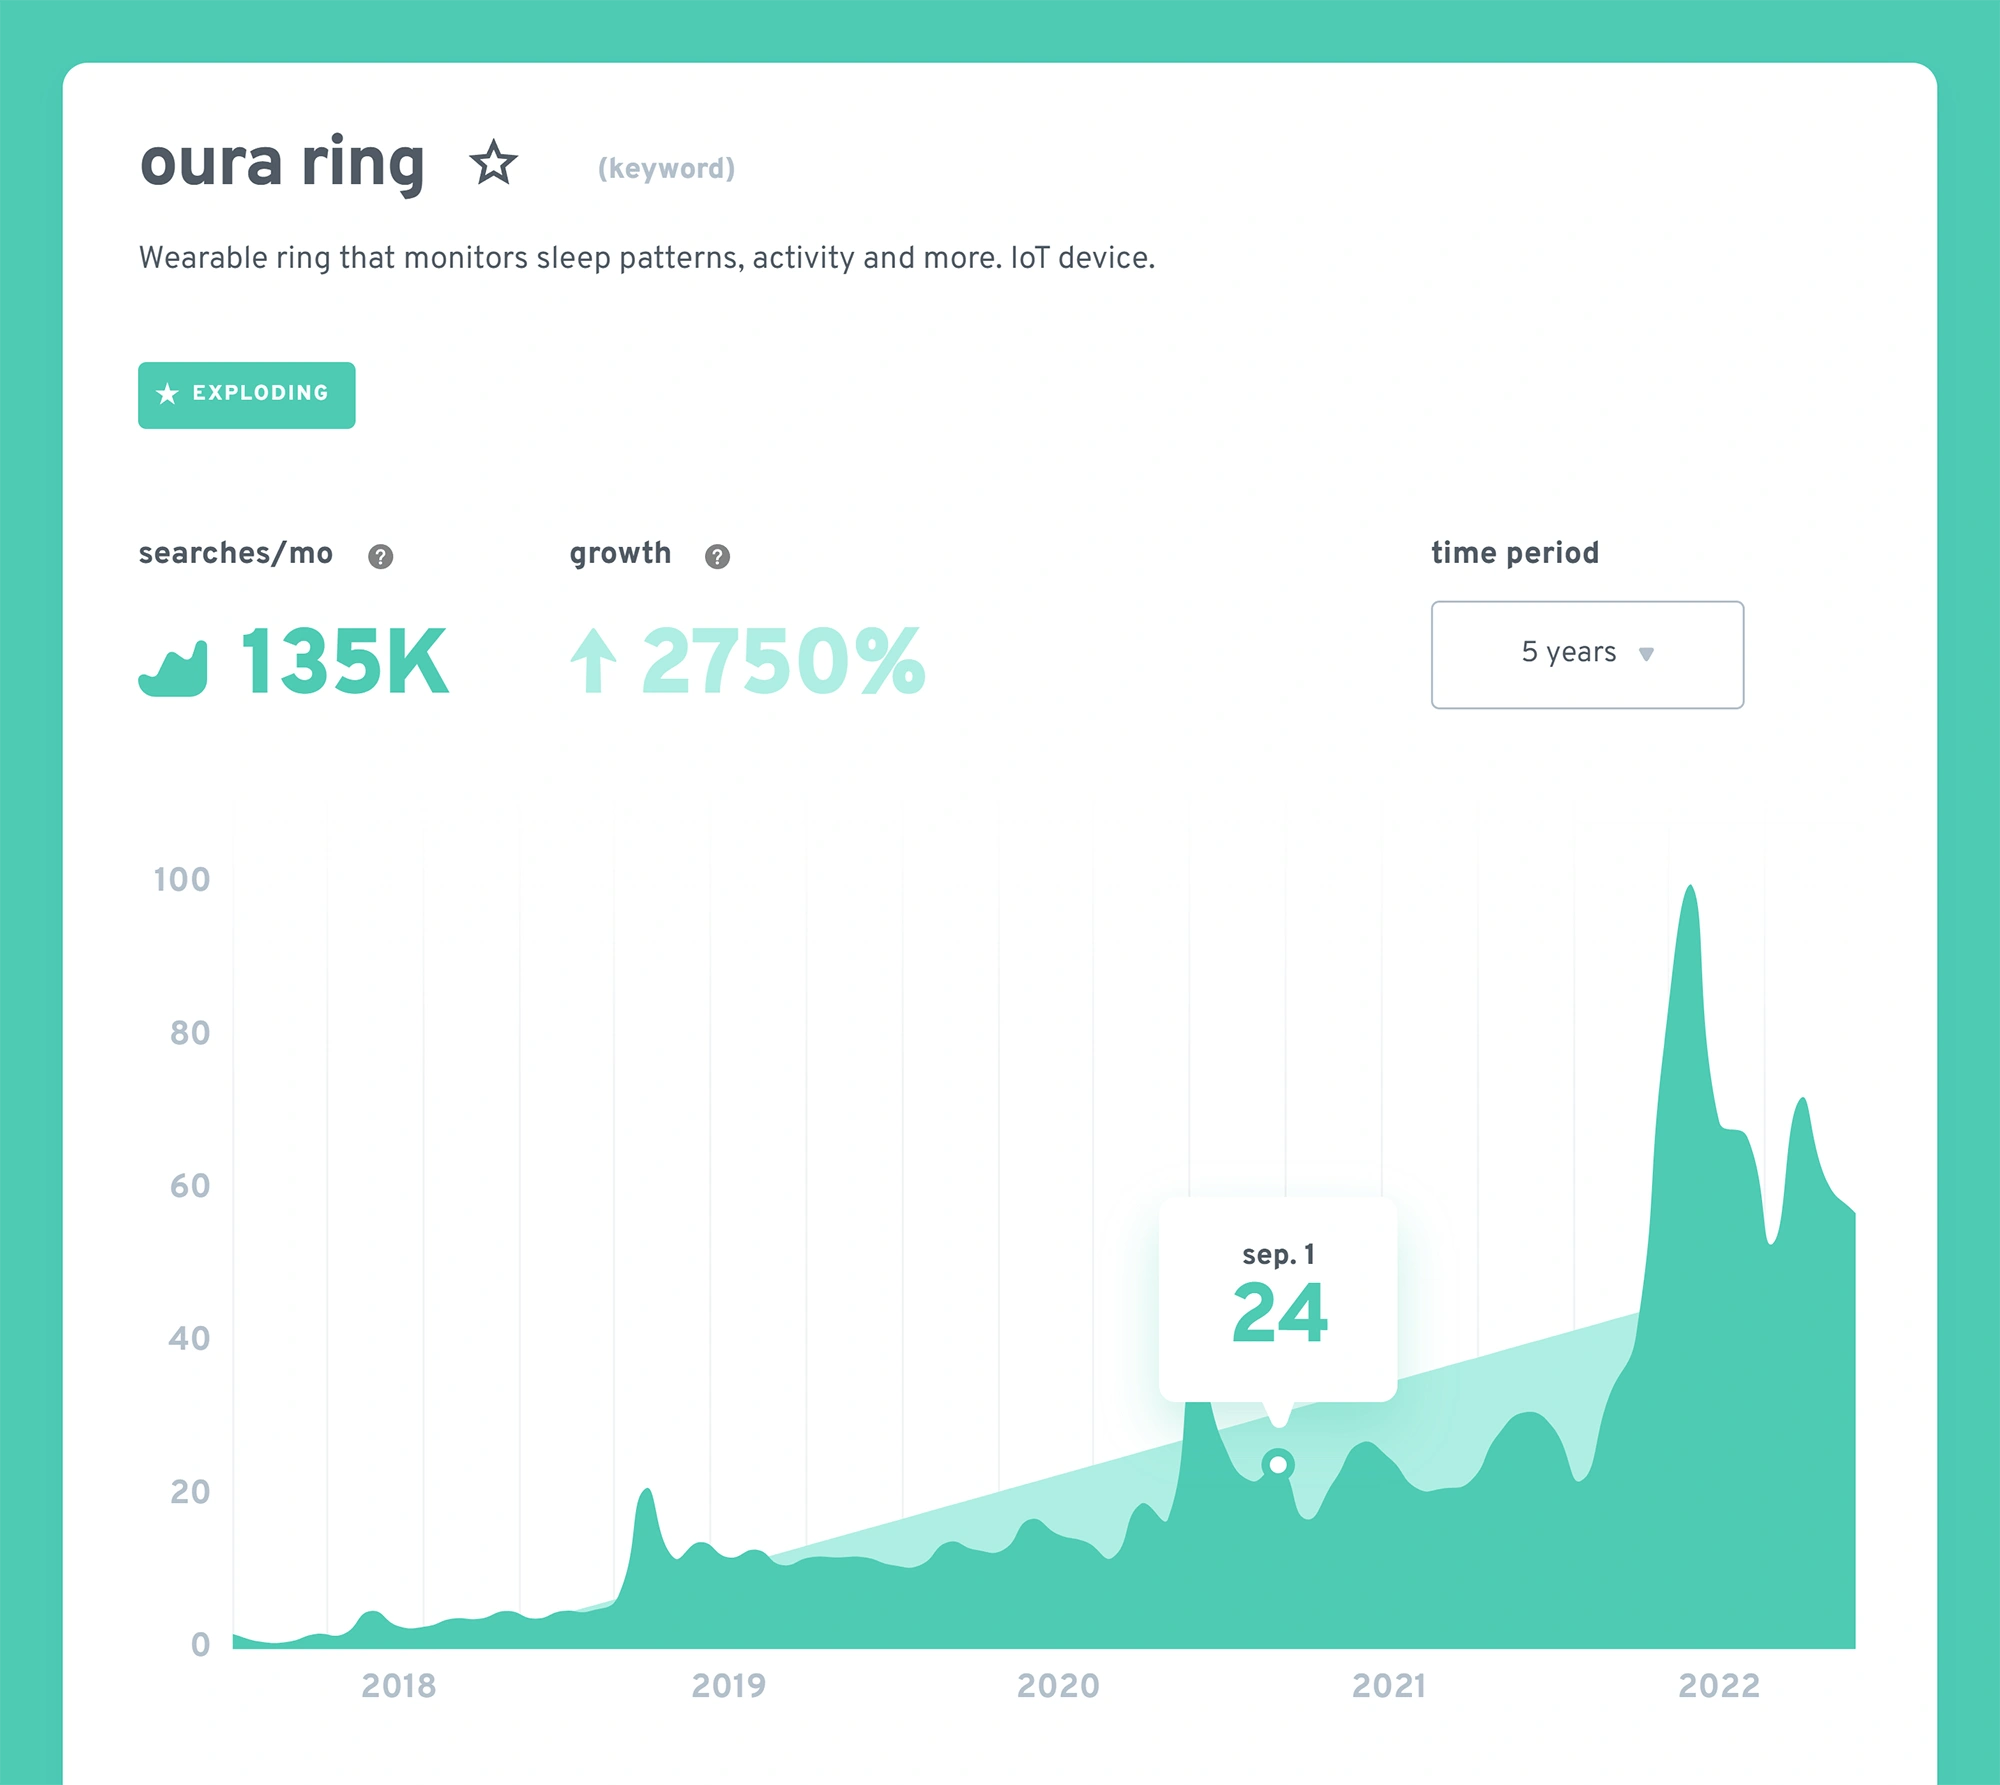
Task: Click the star icon inside Exploding badge
Action: coord(168,394)
